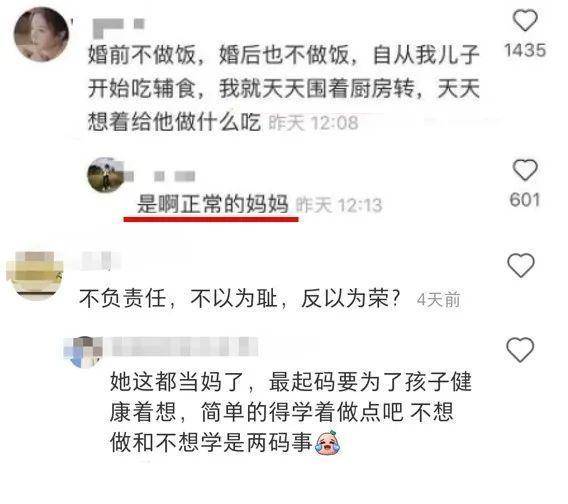The width and height of the screenshot is (568, 504).
Task: Like the 不负责任 comment from 4天前
Action: click(x=521, y=265)
